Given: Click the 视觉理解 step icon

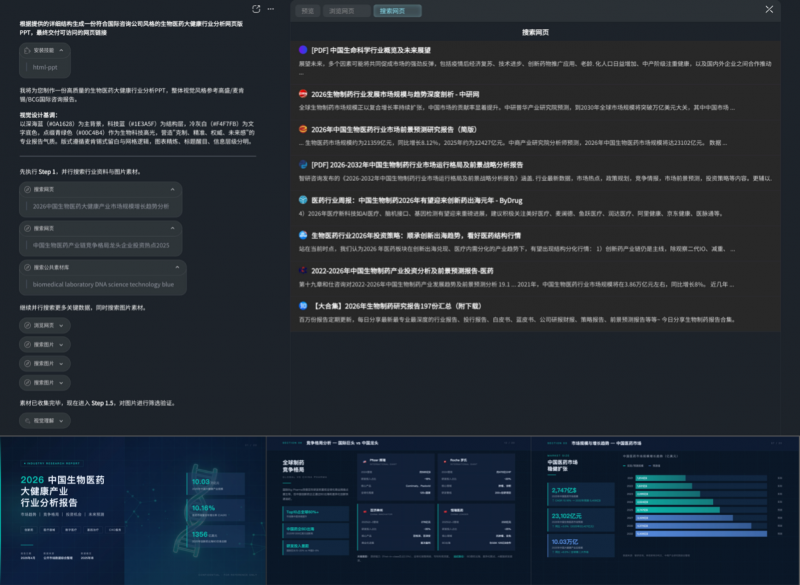Looking at the screenshot, I should coord(28,421).
